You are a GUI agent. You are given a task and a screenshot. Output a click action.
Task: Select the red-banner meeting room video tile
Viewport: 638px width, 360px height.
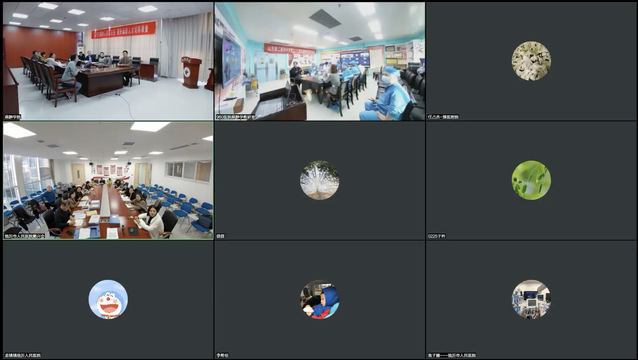click(108, 61)
